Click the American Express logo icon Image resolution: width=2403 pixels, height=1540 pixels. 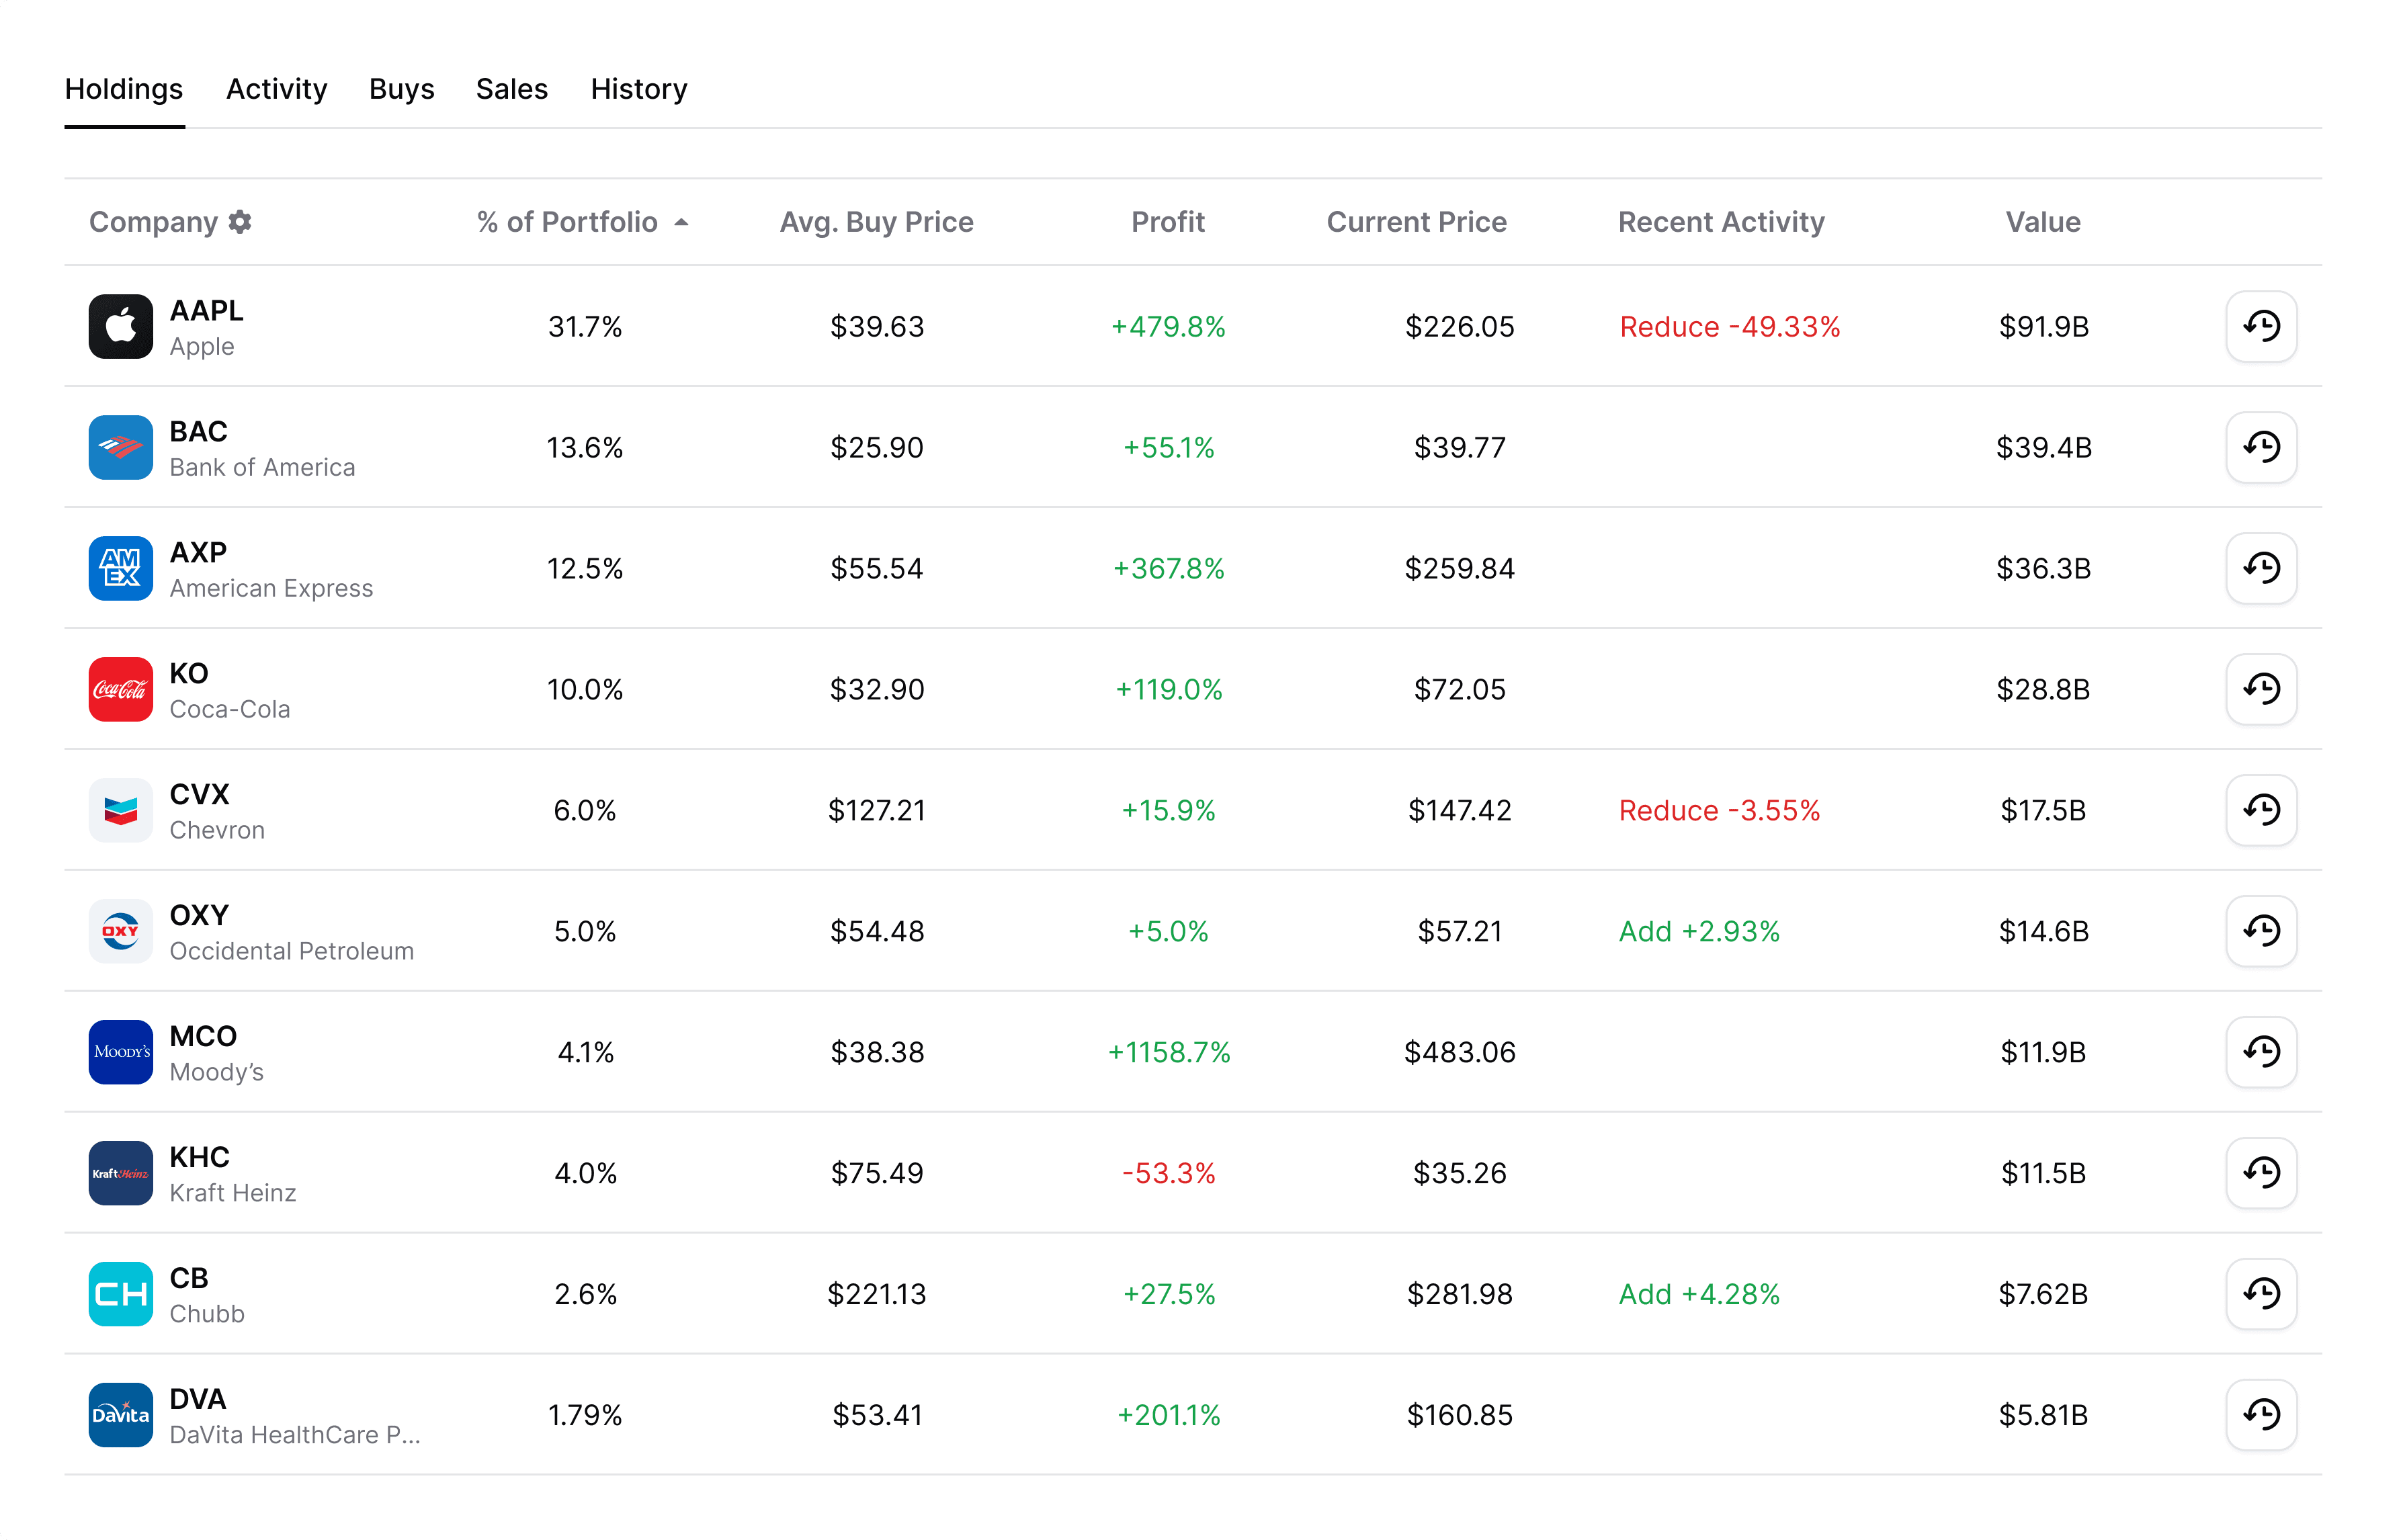120,568
